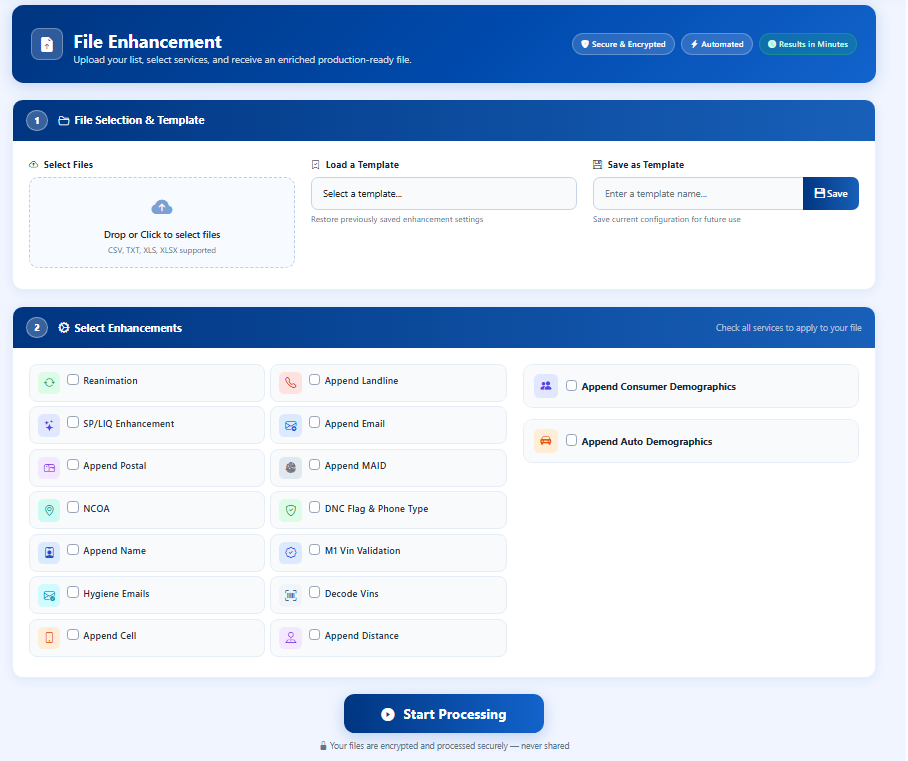Toggle the Hygiene Emails checkbox
908x761 pixels.
[x=73, y=592]
